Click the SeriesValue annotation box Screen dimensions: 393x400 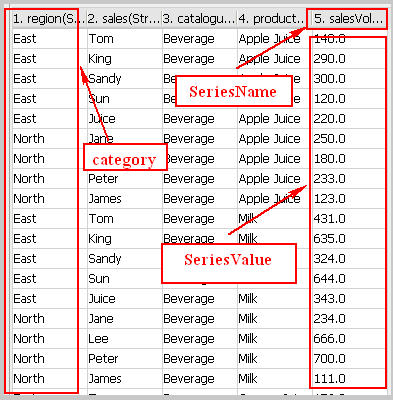click(x=229, y=263)
